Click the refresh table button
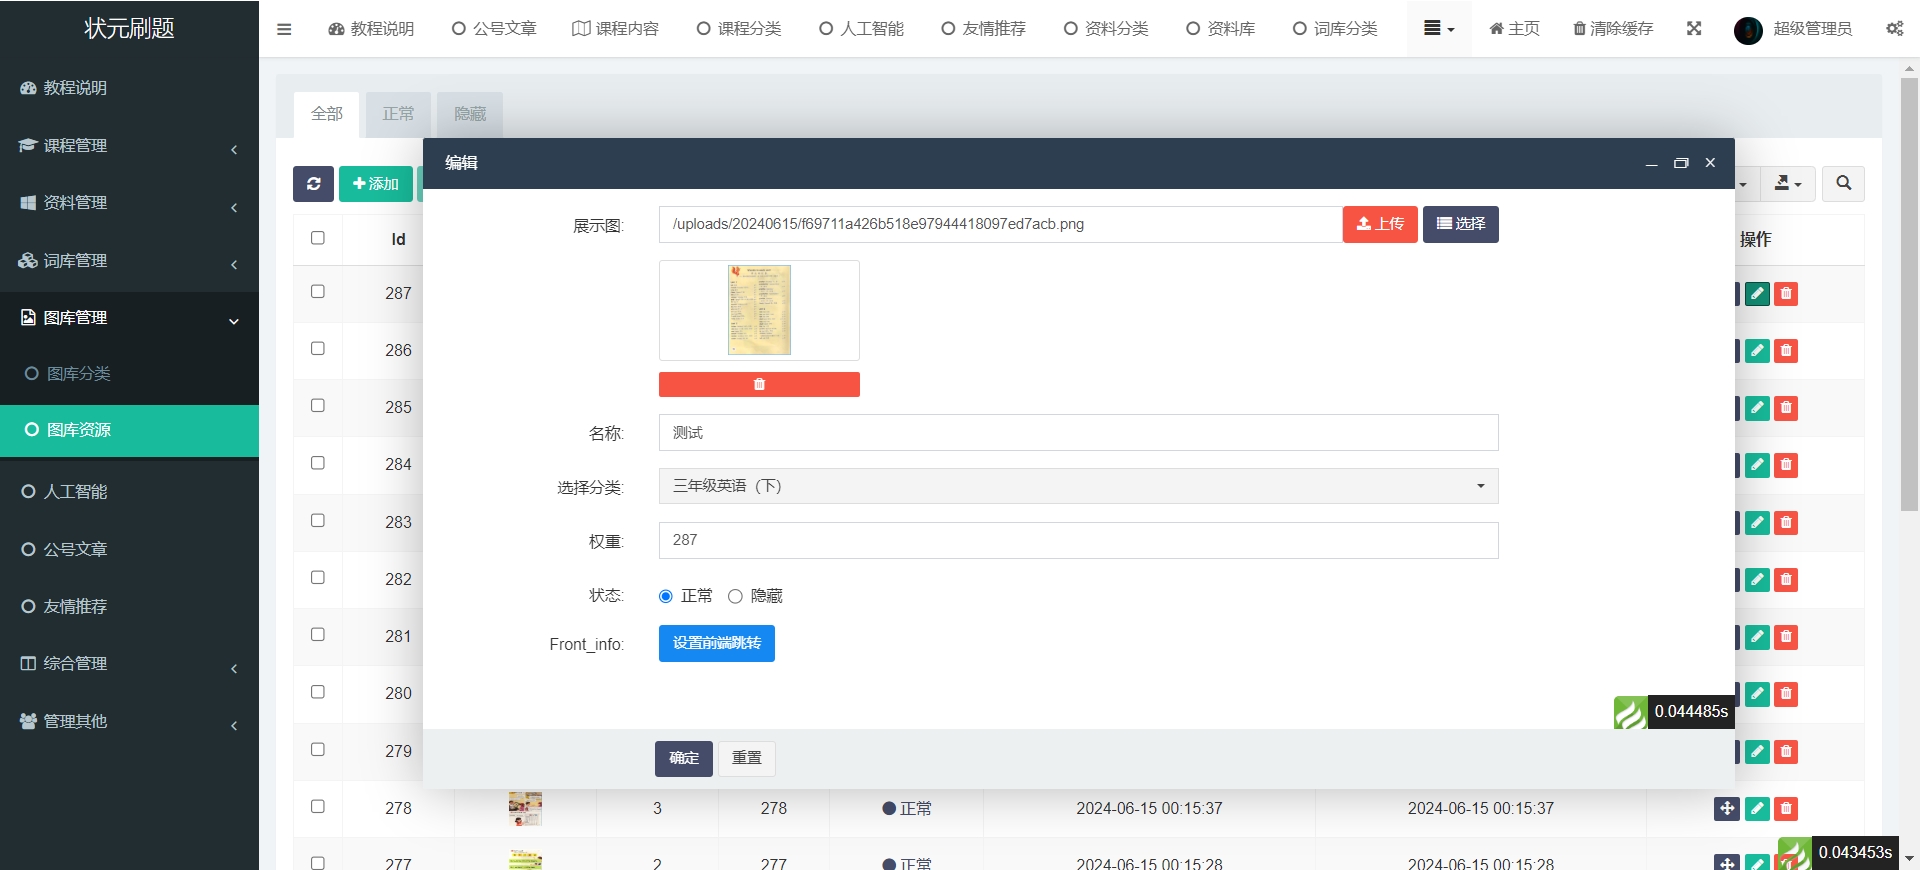Screen dimensions: 1920x870 pyautogui.click(x=313, y=184)
